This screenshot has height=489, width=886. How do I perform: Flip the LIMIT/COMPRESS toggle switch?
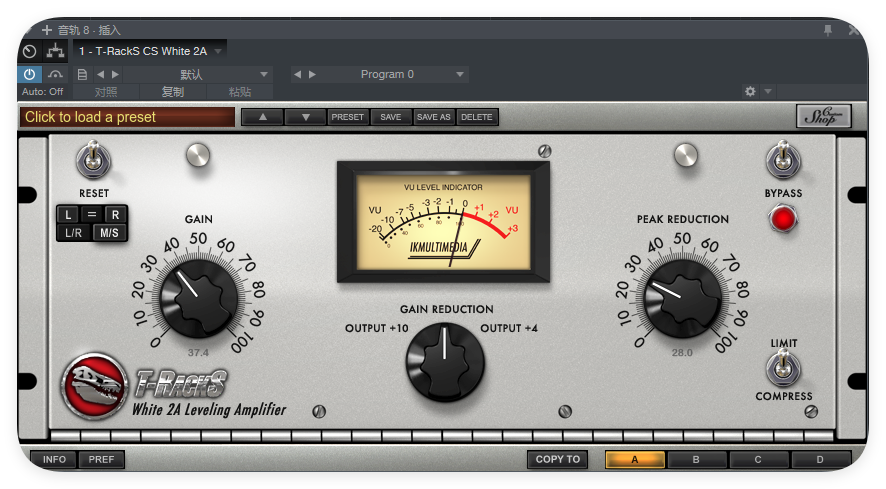(783, 367)
